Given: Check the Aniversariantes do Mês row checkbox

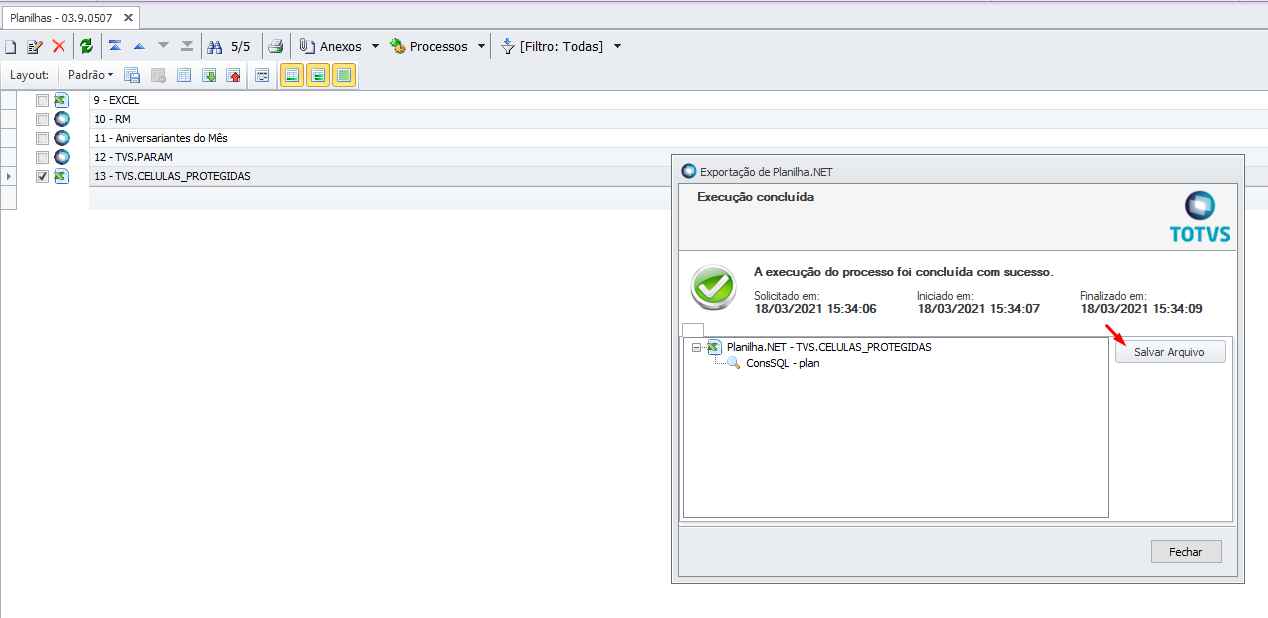Looking at the screenshot, I should pyautogui.click(x=42, y=138).
